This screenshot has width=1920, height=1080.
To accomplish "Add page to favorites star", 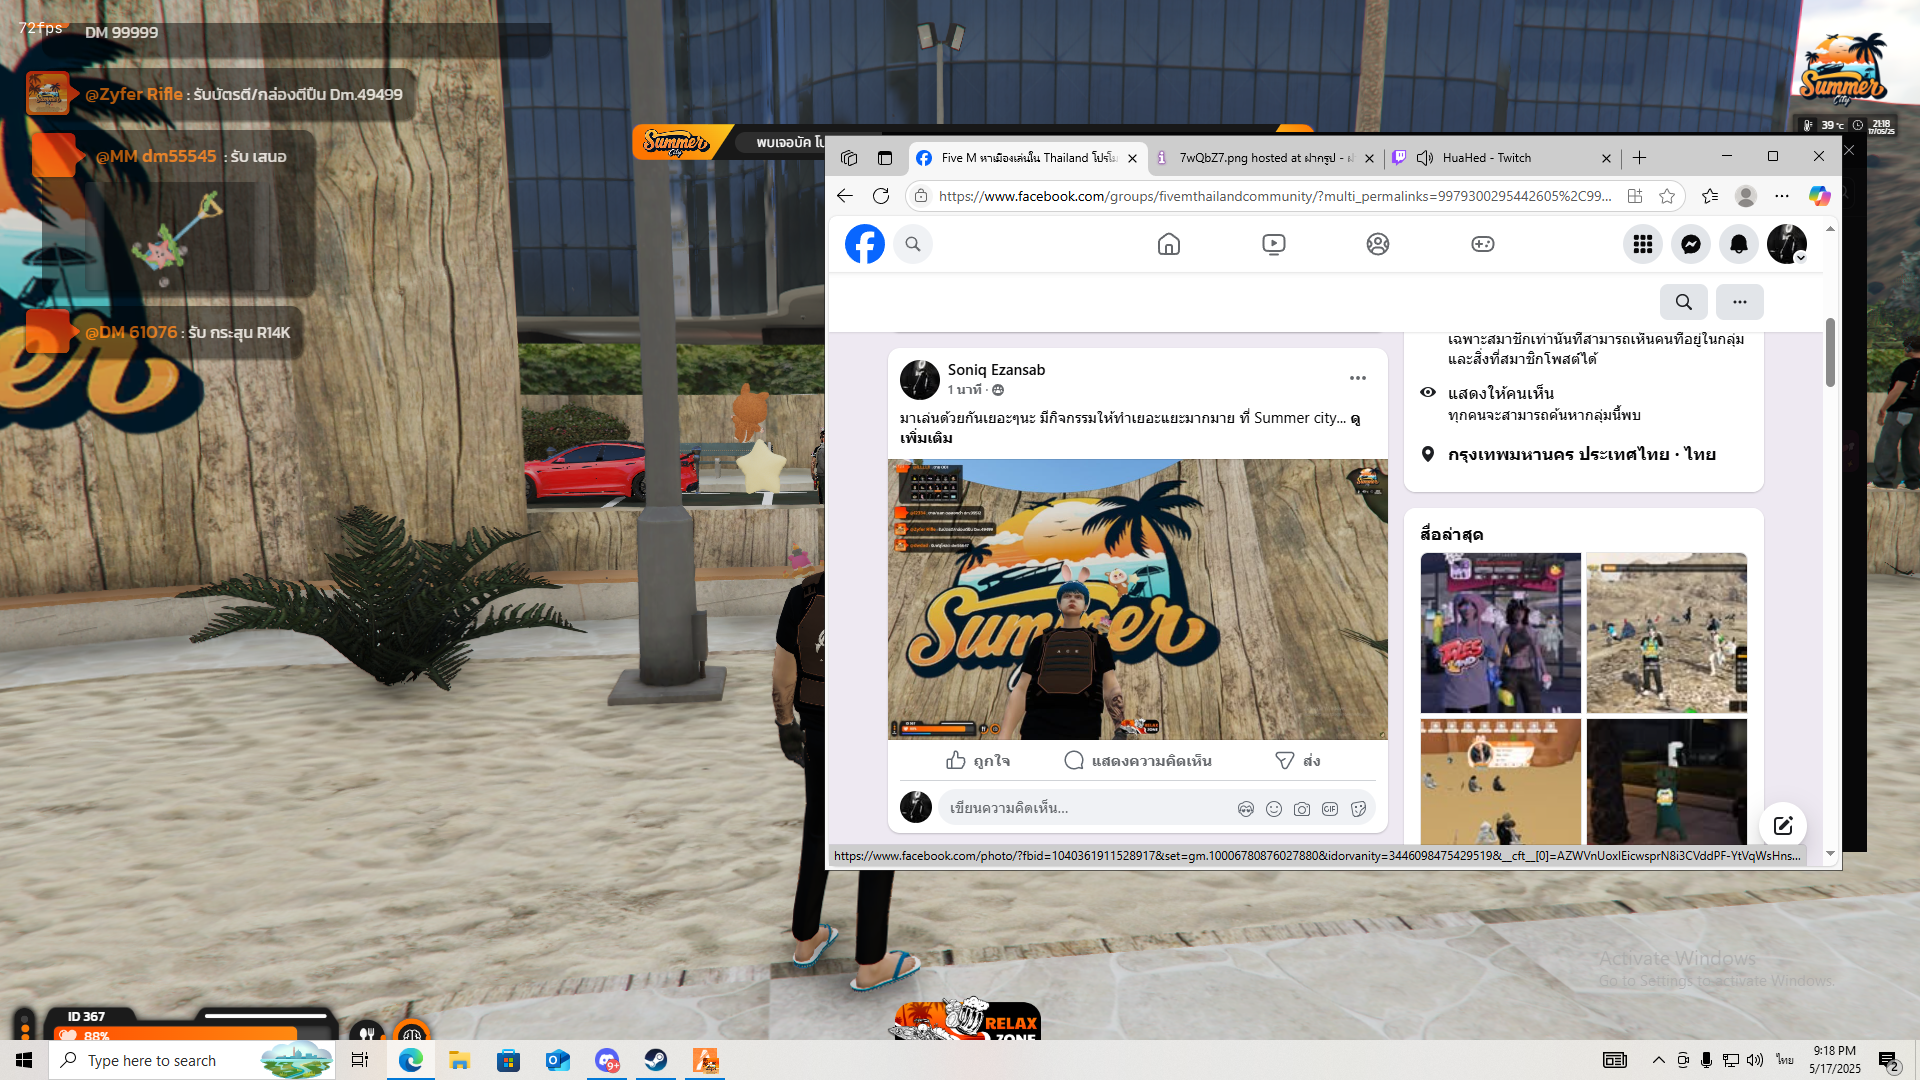I will point(1667,196).
